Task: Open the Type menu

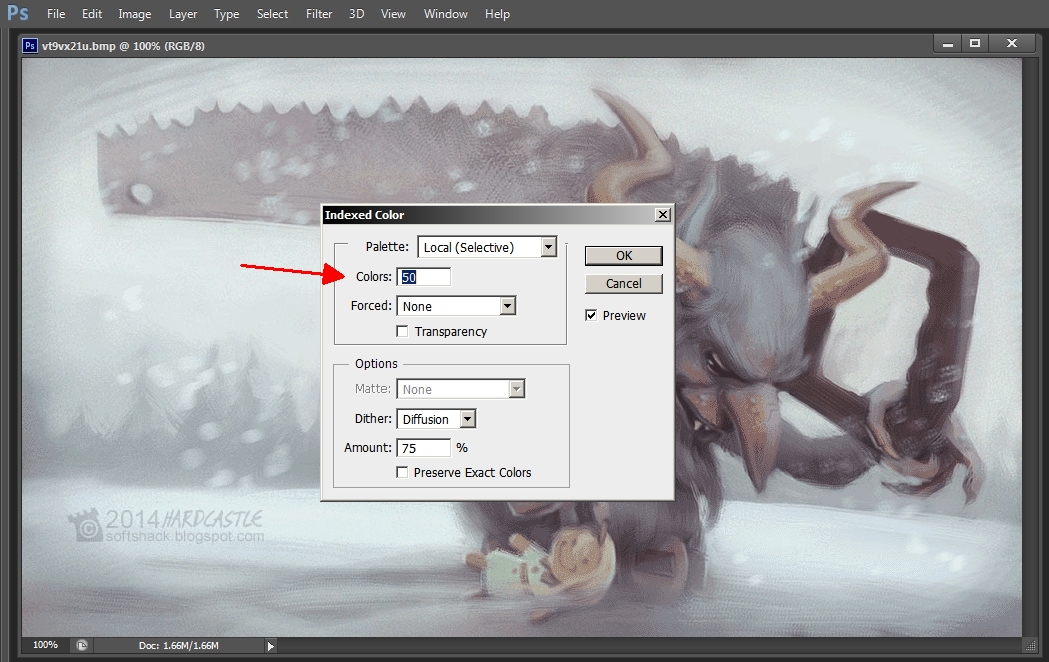Action: 226,13
